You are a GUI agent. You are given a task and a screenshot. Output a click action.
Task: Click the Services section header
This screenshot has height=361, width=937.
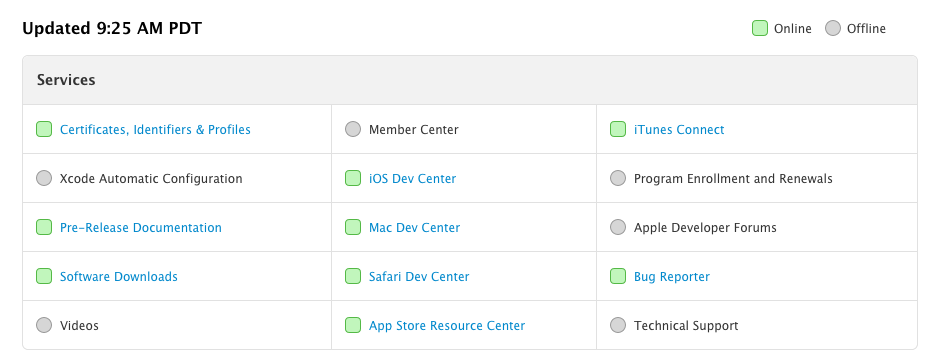[x=470, y=80]
